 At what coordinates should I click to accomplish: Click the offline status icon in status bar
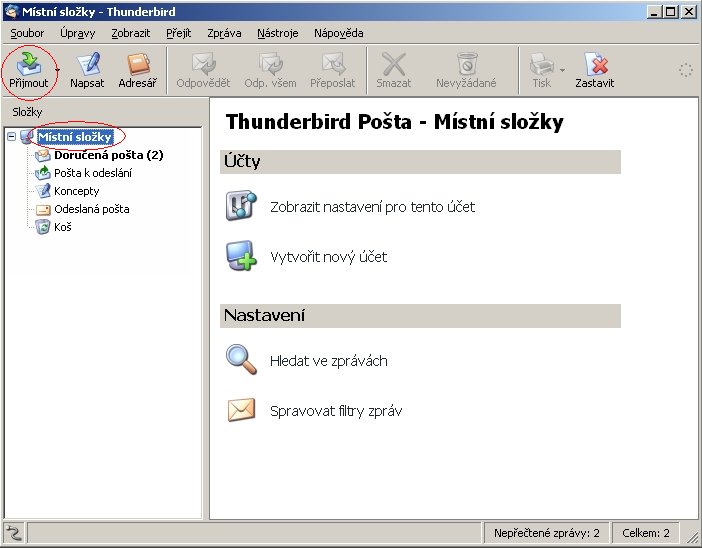14,533
